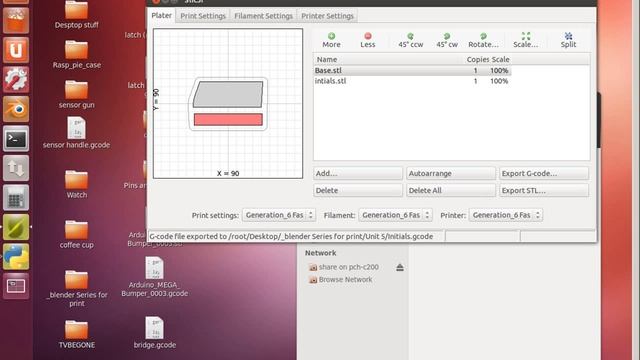This screenshot has height=360, width=640.
Task: Open the _blender Series for print folder
Action: (x=76, y=289)
